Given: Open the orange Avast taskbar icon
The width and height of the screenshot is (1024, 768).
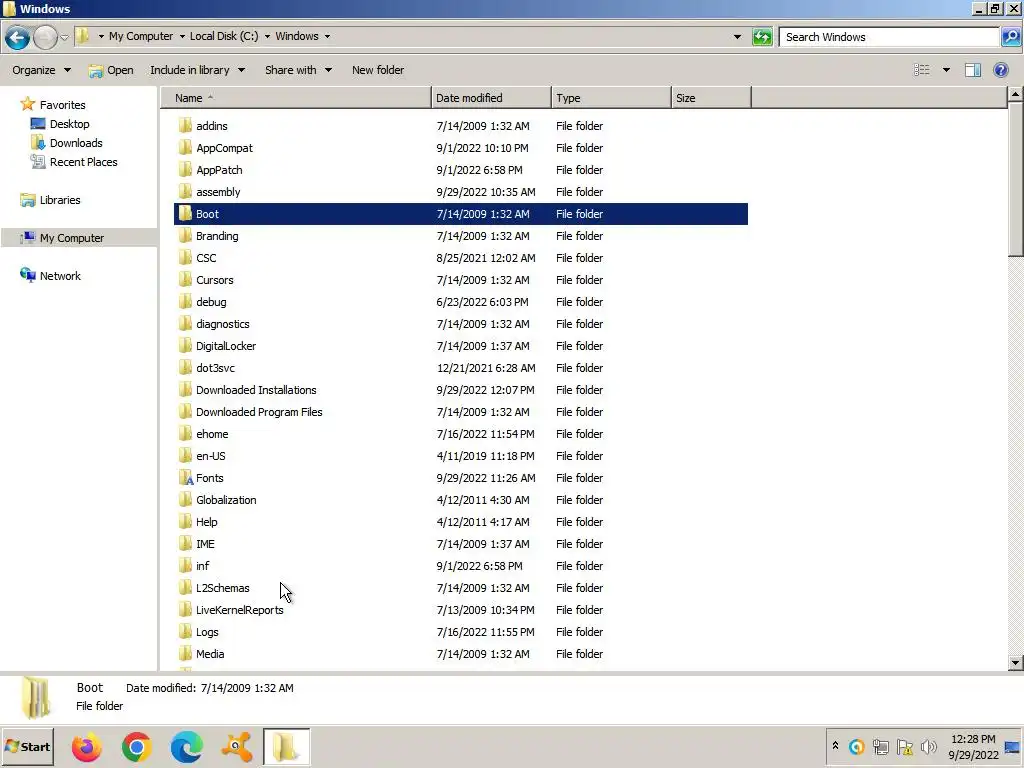Looking at the screenshot, I should coord(236,746).
